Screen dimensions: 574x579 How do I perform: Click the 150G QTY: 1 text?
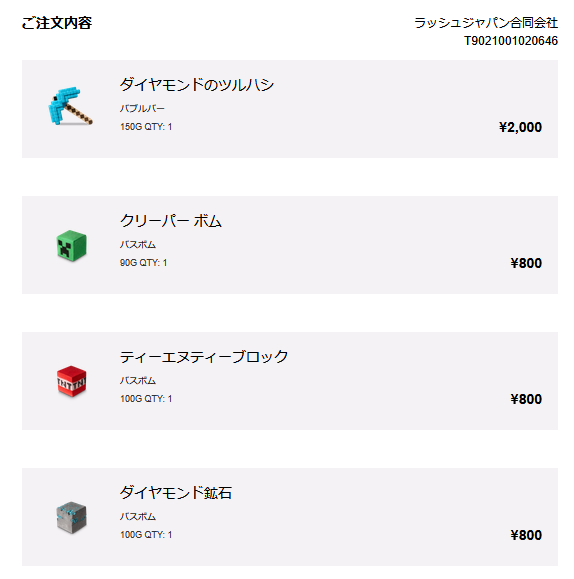point(146,127)
